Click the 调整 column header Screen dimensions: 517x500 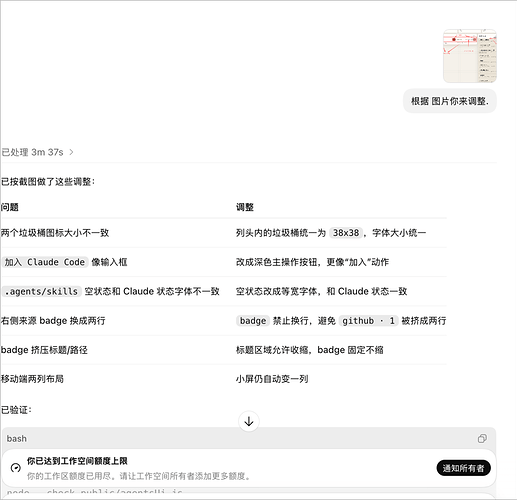click(x=245, y=207)
